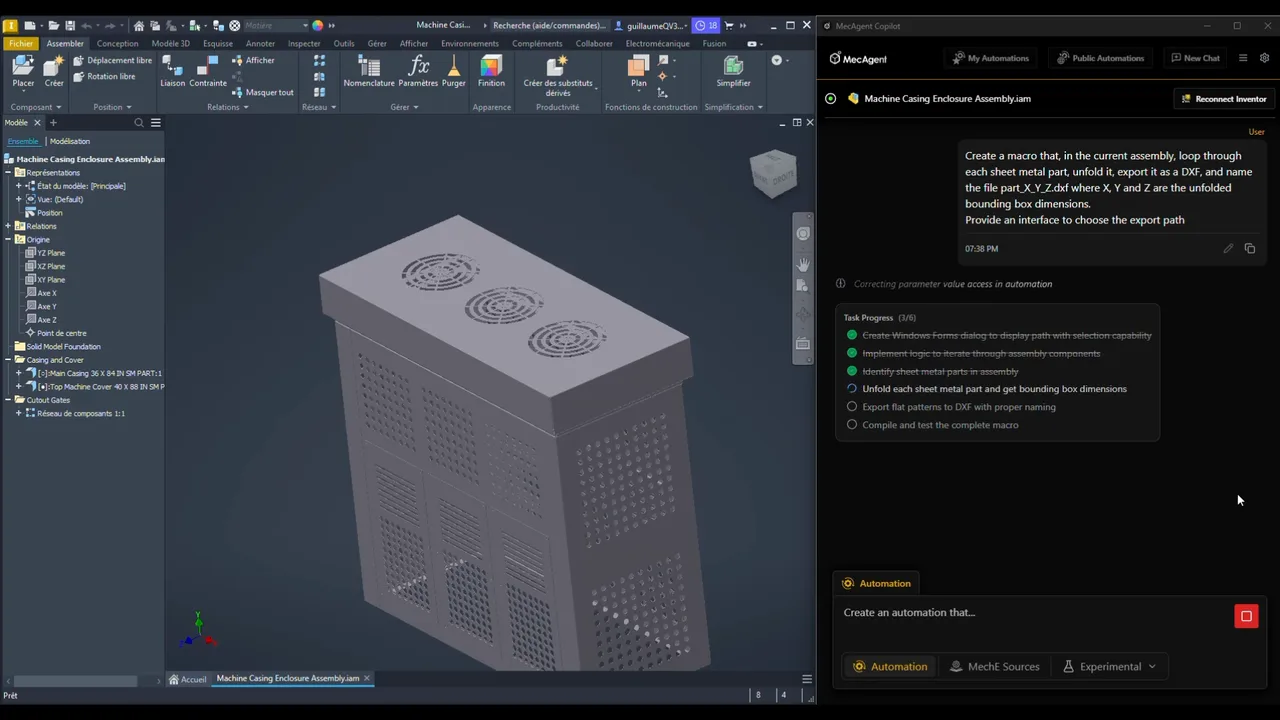Open My Automations
Screen dimensions: 1280x720
pyautogui.click(x=990, y=58)
